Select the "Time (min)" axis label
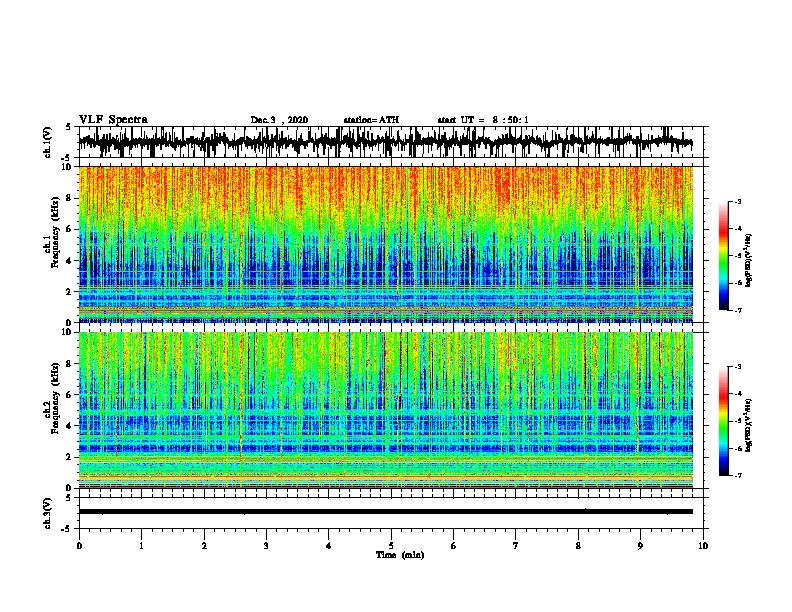This screenshot has height=612, width=792. 400,555
